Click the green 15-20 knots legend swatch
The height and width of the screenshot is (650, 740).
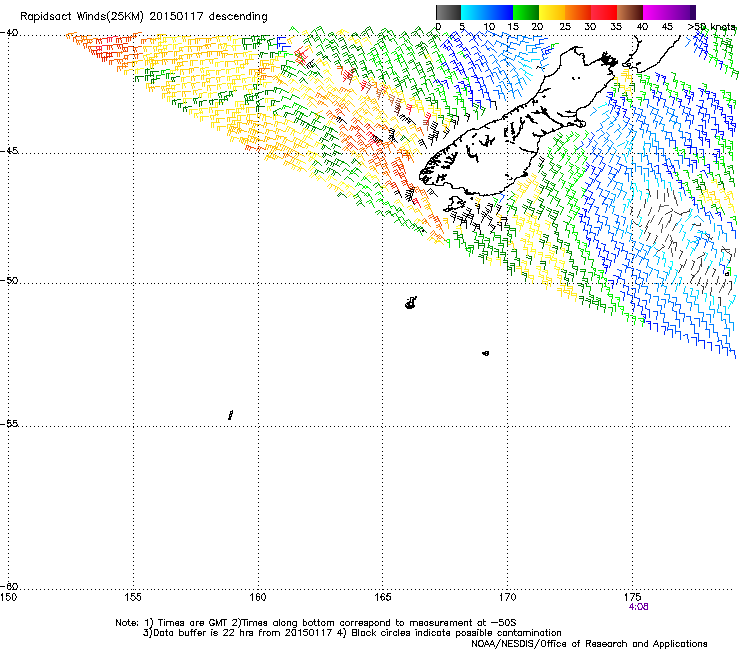526,12
